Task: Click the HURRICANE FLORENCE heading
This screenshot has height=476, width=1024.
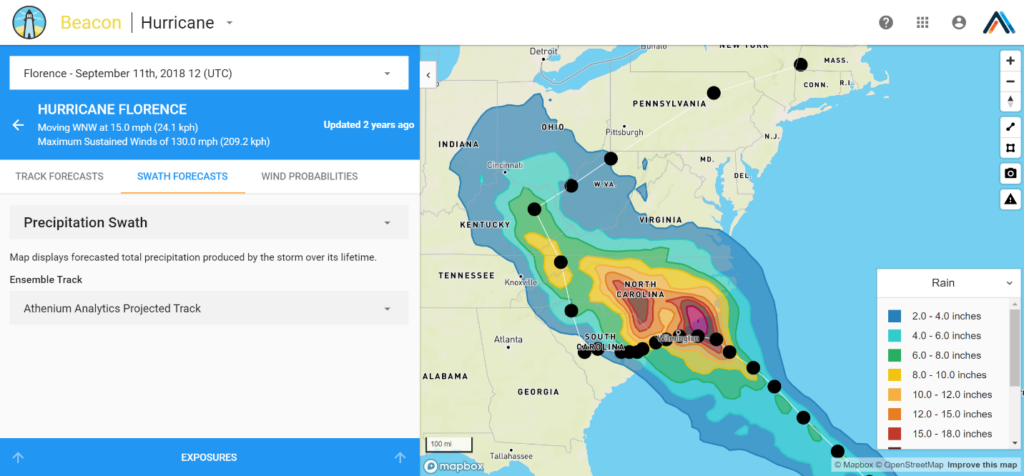Action: (112, 110)
